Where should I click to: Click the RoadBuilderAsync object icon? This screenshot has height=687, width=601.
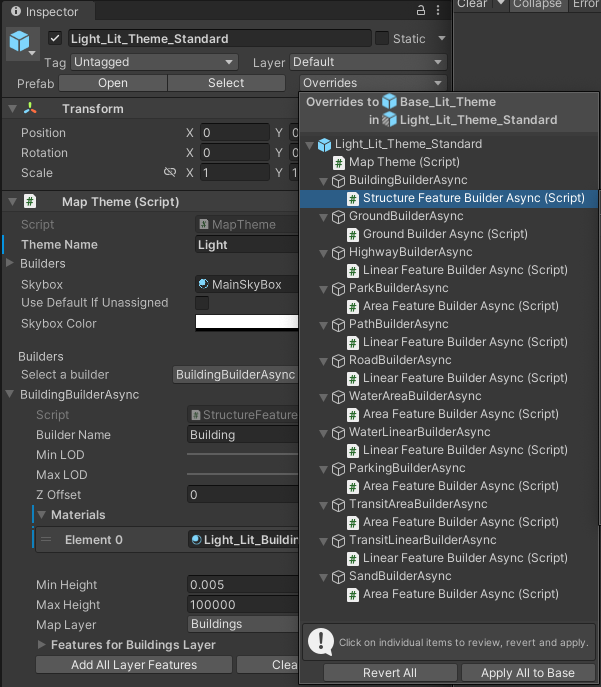coord(338,361)
